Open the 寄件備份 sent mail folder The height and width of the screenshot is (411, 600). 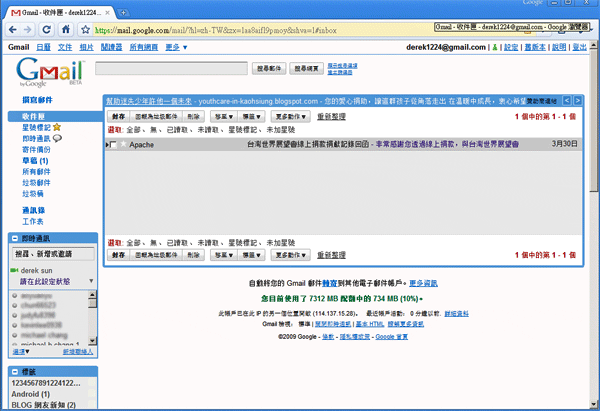(x=36, y=149)
